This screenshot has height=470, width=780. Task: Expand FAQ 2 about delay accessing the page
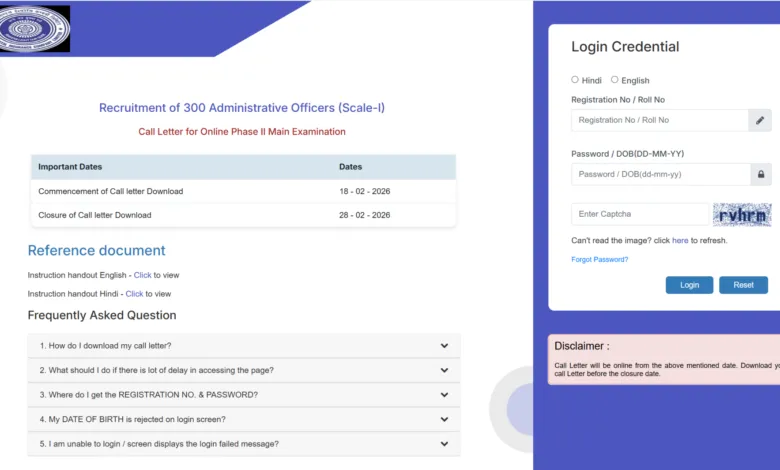[x=244, y=370]
